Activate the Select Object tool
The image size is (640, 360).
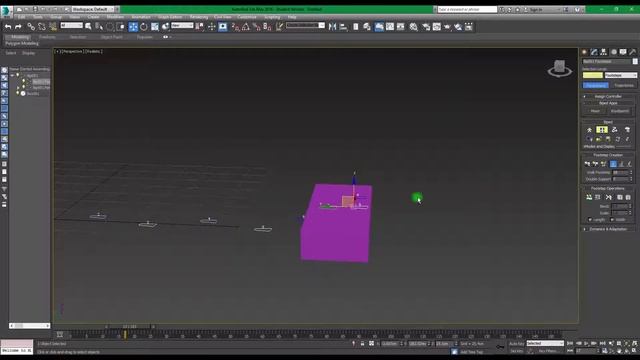pyautogui.click(x=88, y=27)
